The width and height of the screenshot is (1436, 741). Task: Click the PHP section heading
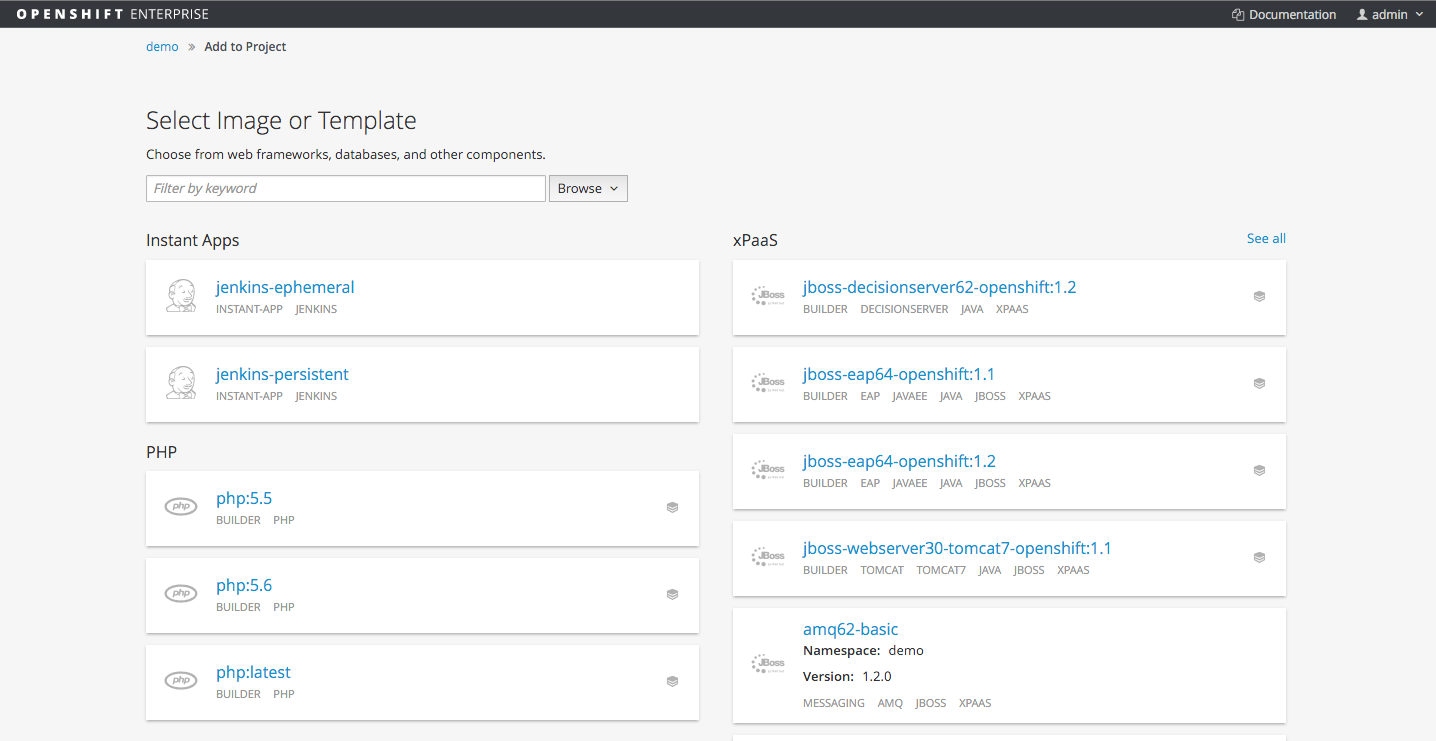coord(161,452)
